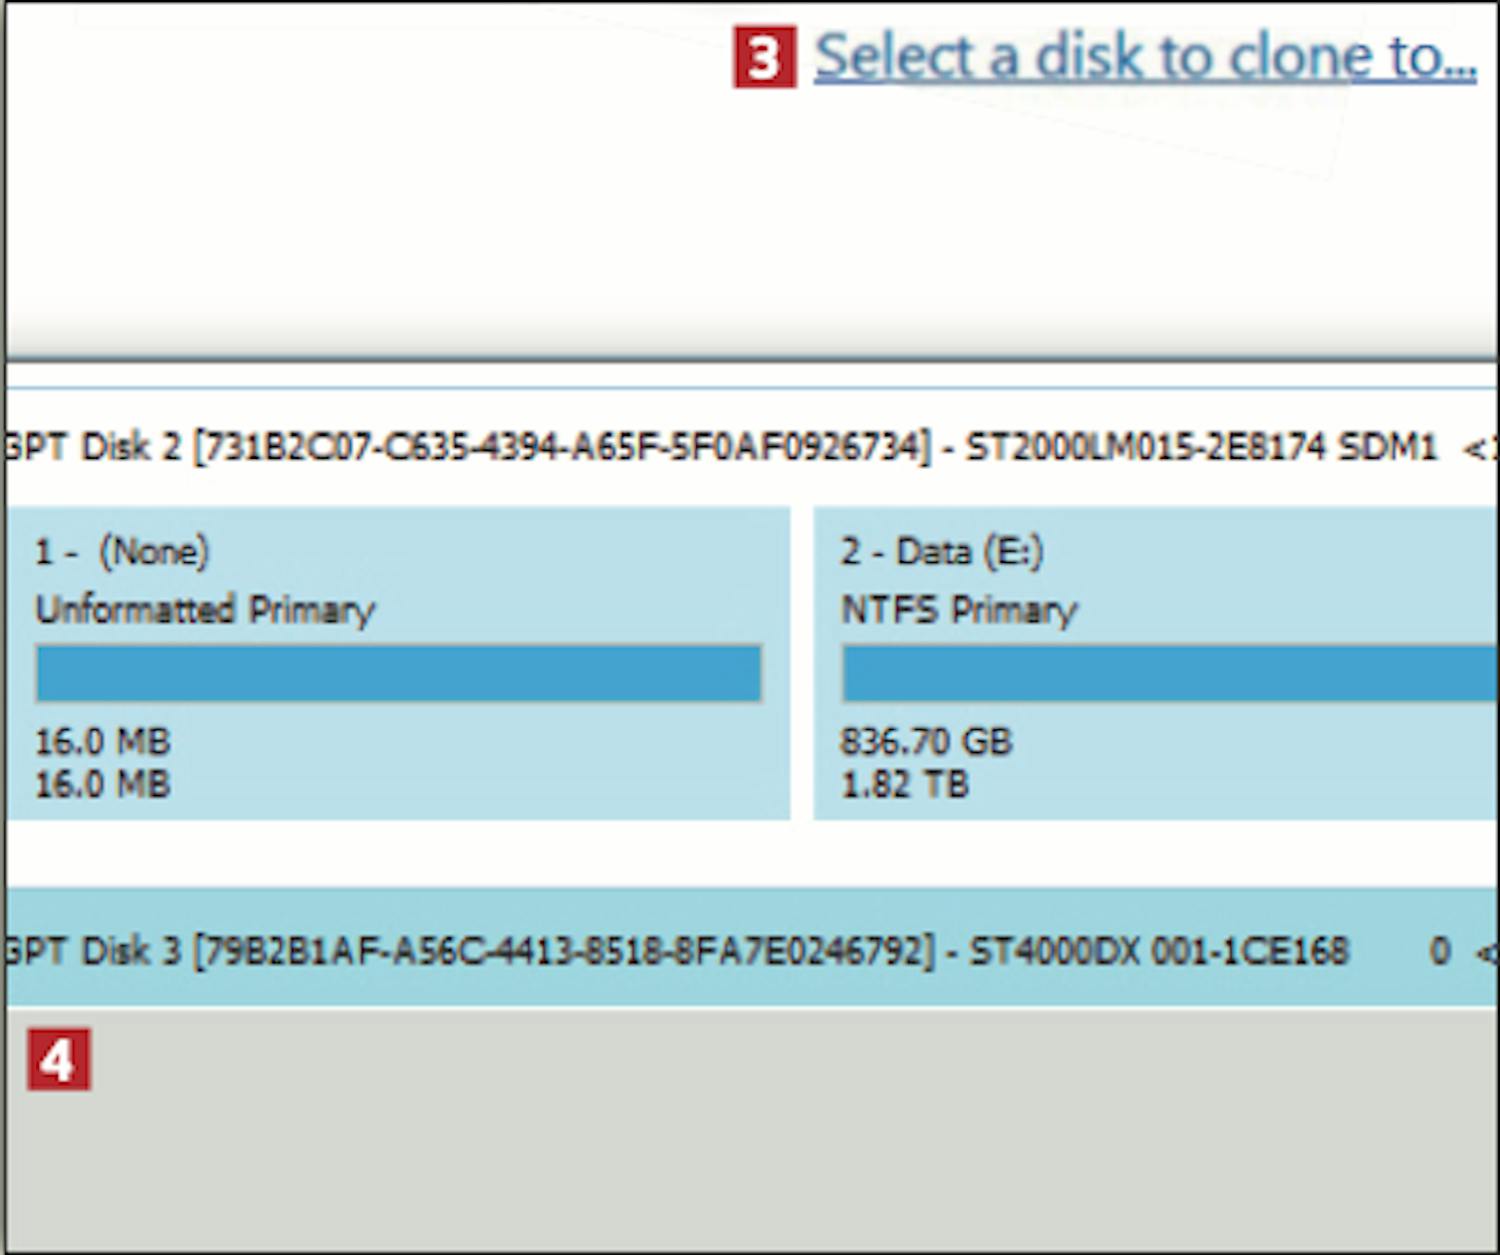Image resolution: width=1500 pixels, height=1255 pixels.
Task: Select the GPT Disk 3 header row
Action: pyautogui.click(x=750, y=949)
